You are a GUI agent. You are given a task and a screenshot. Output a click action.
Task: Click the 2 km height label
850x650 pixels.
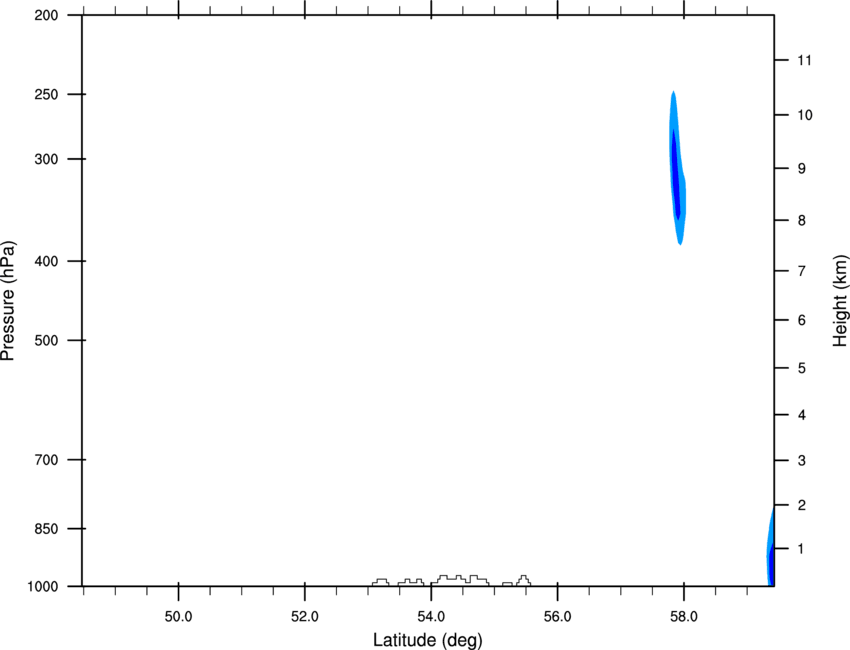tap(802, 505)
